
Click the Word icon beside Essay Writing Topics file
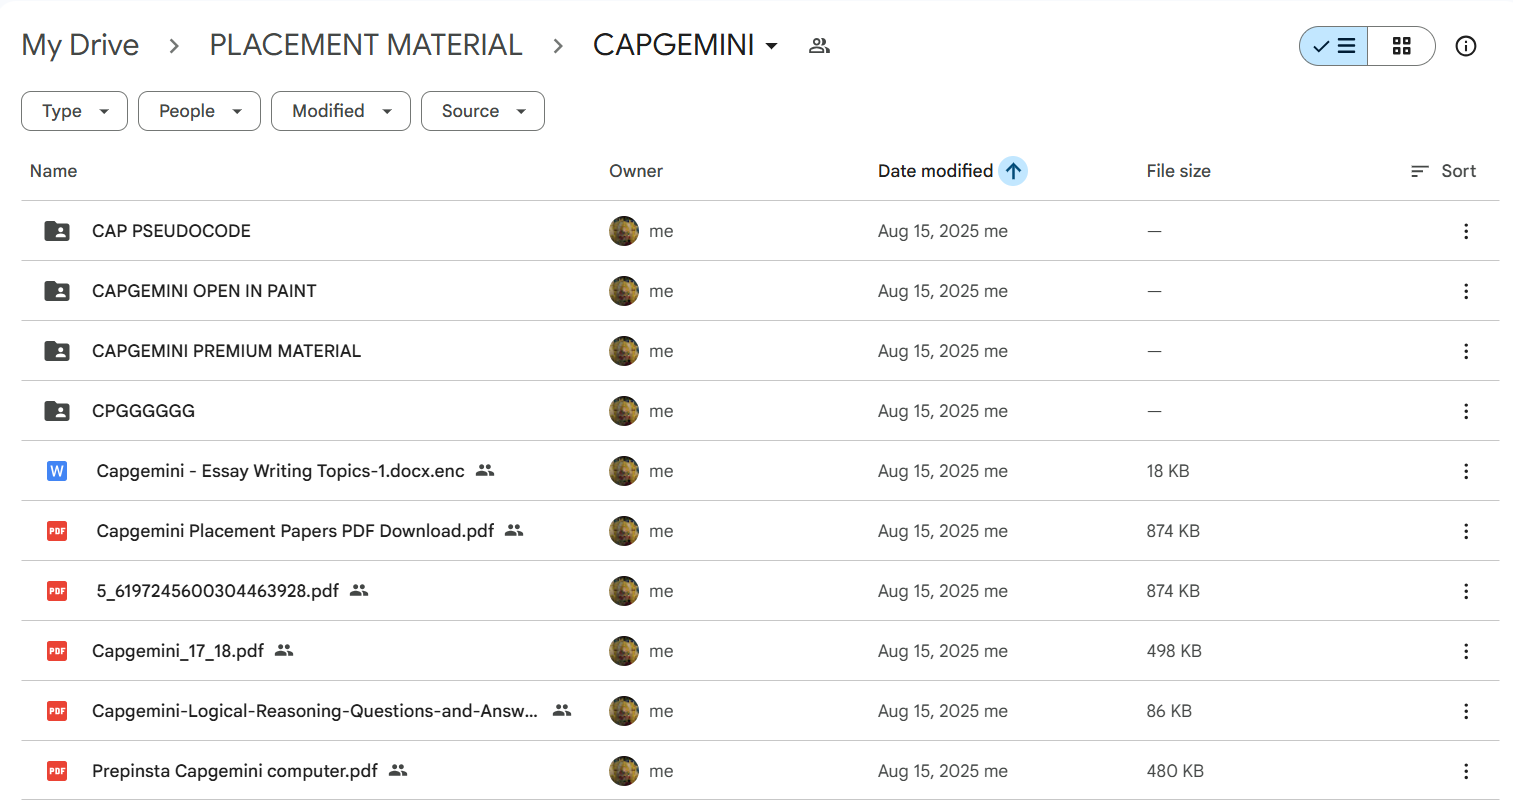click(57, 471)
